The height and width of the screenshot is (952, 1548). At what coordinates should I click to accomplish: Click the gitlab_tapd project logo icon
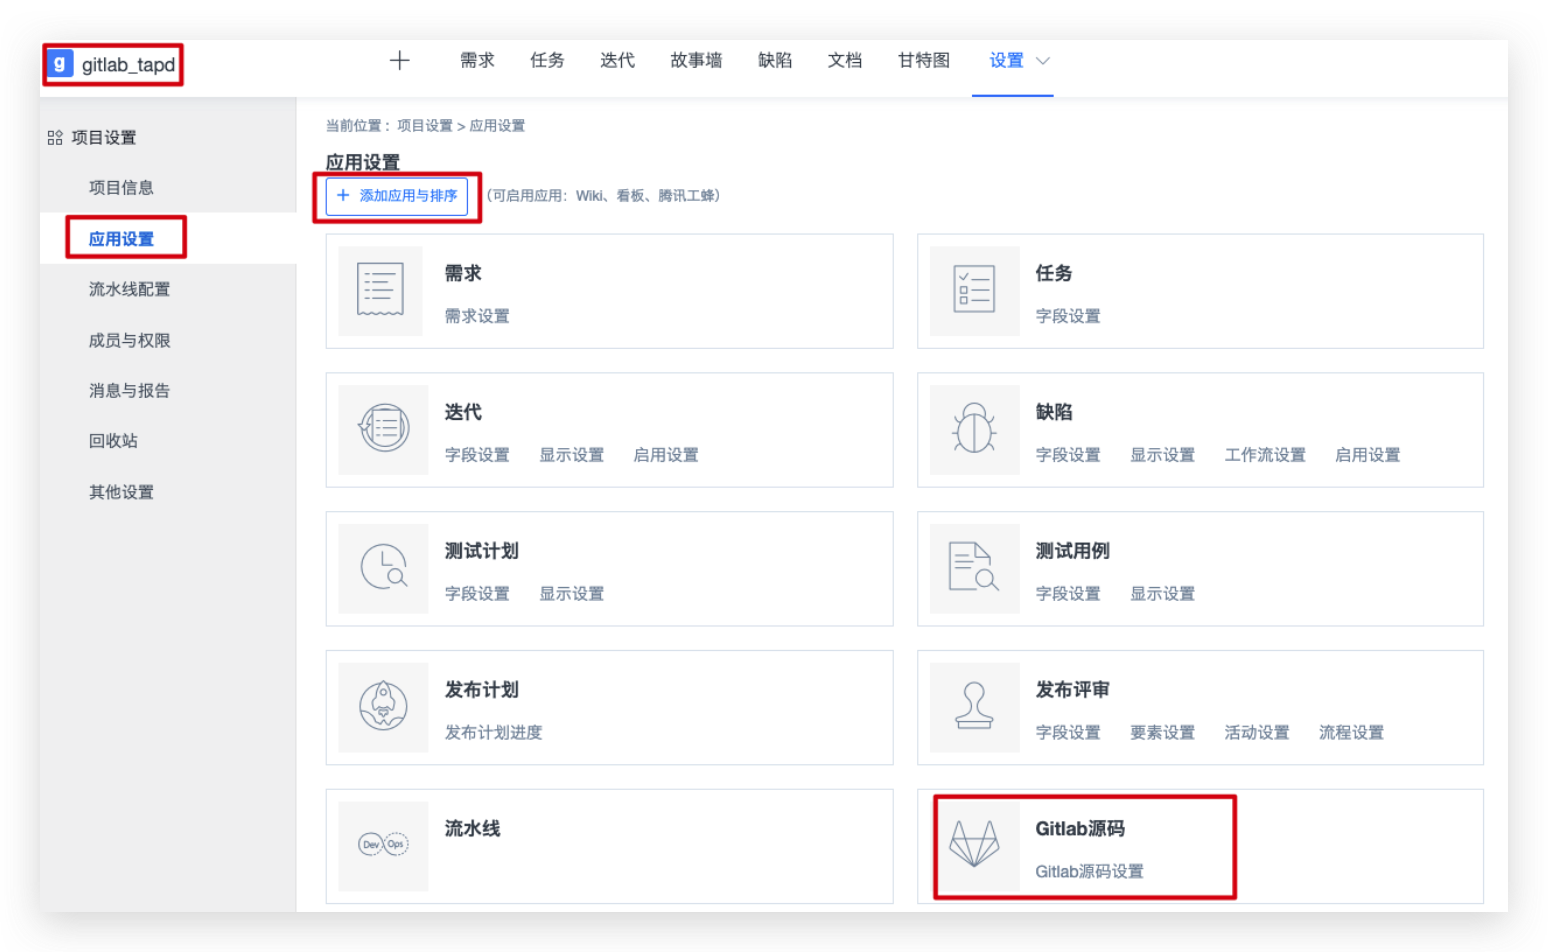[x=61, y=64]
